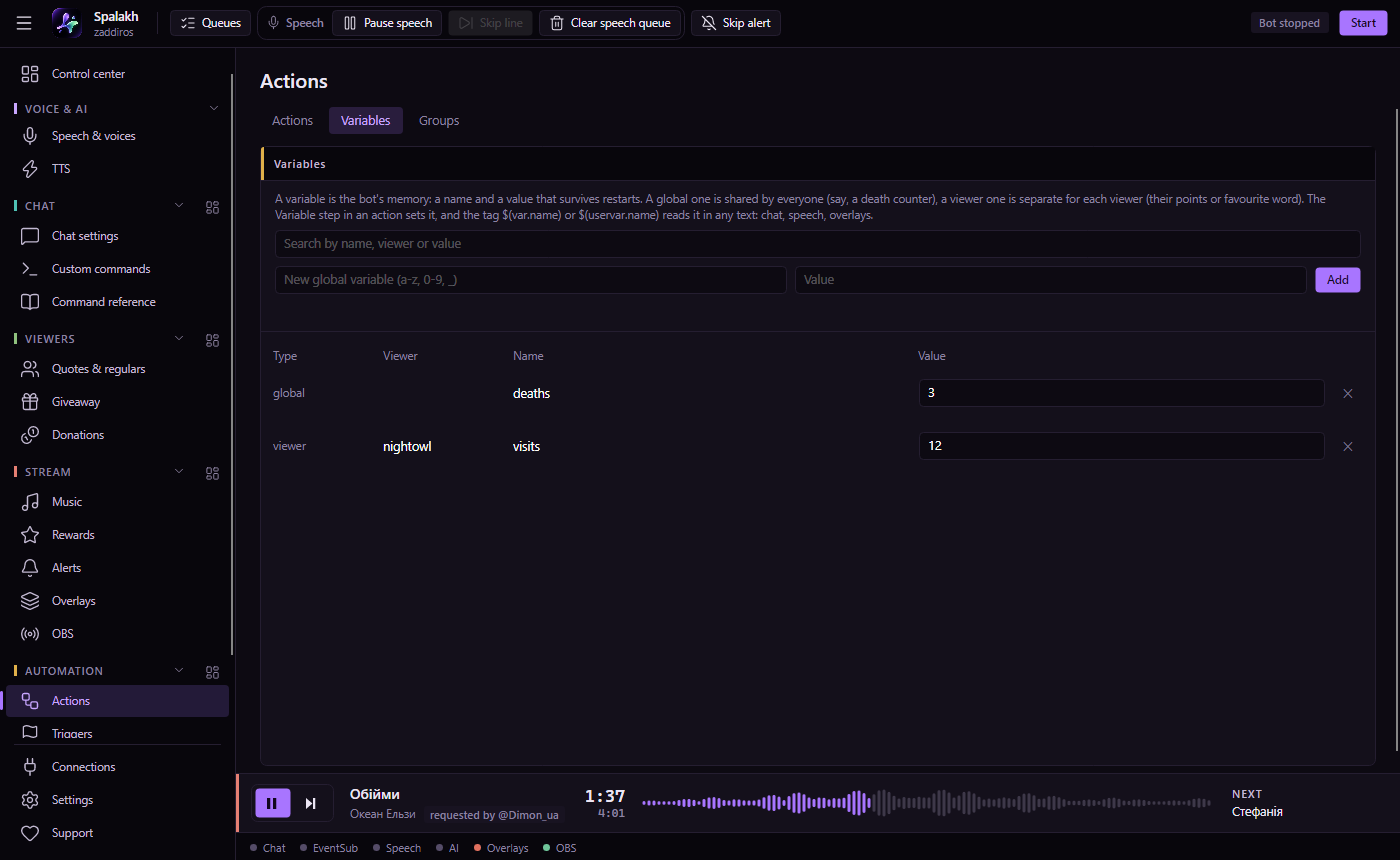
Task: Open the Rewards page
Action: tap(117, 535)
